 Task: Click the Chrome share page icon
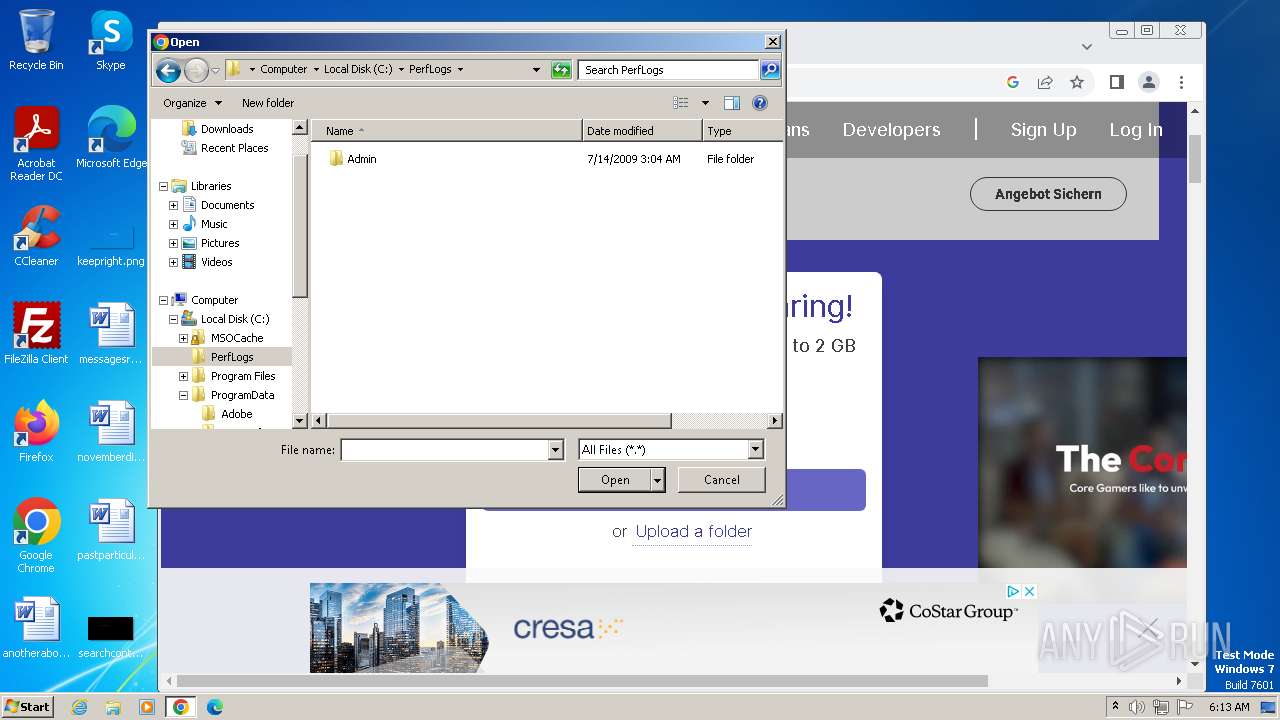pos(1045,82)
